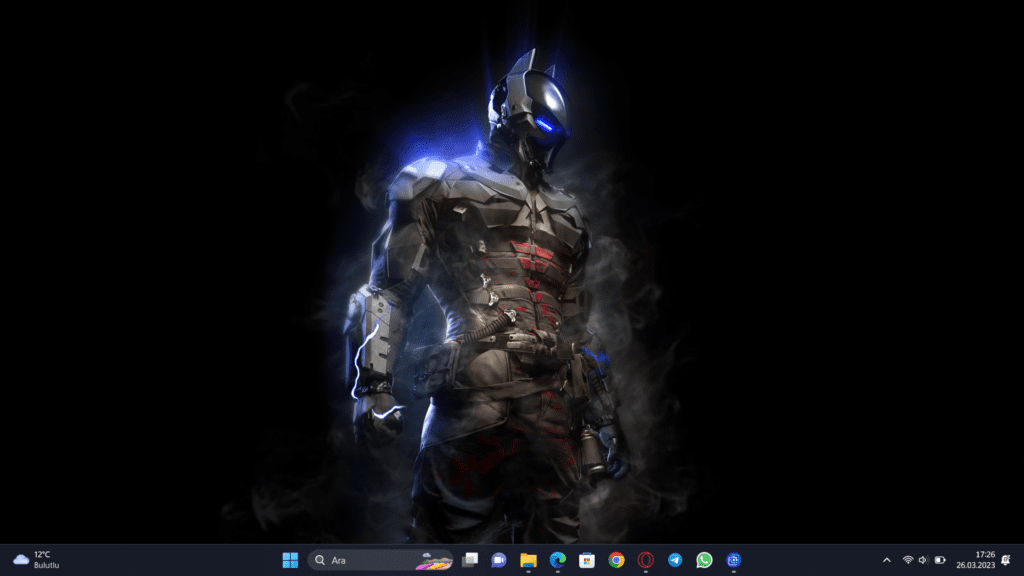Open notifications via the bell icon

[x=1005, y=560]
